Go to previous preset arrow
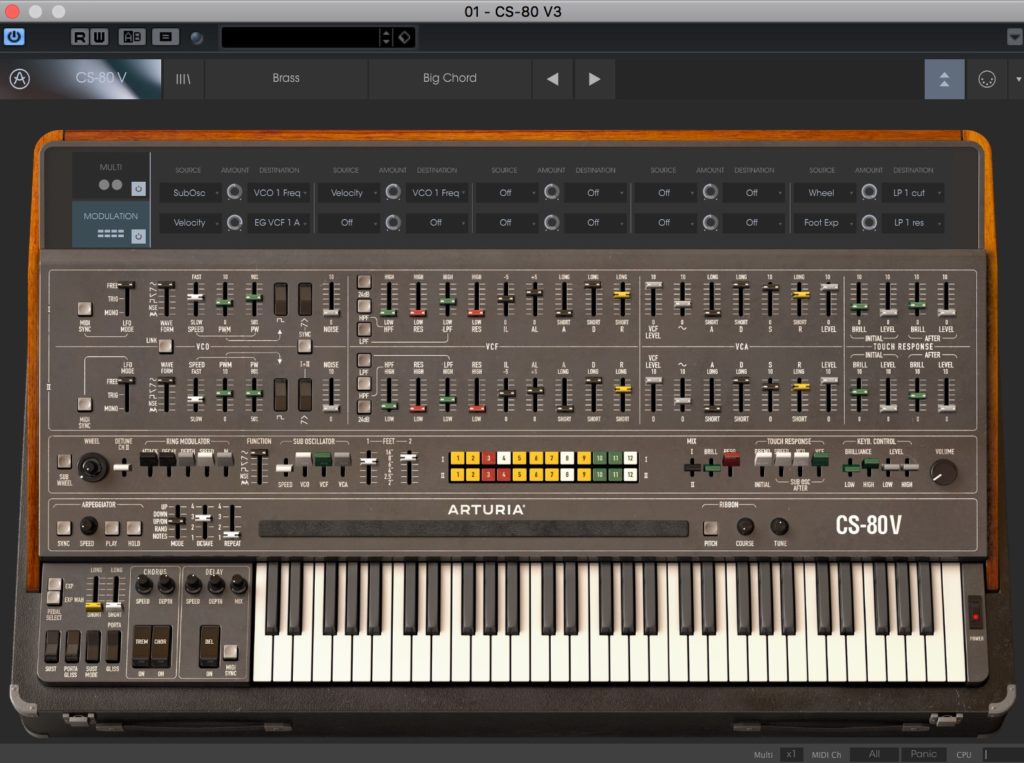1024x763 pixels. point(552,79)
